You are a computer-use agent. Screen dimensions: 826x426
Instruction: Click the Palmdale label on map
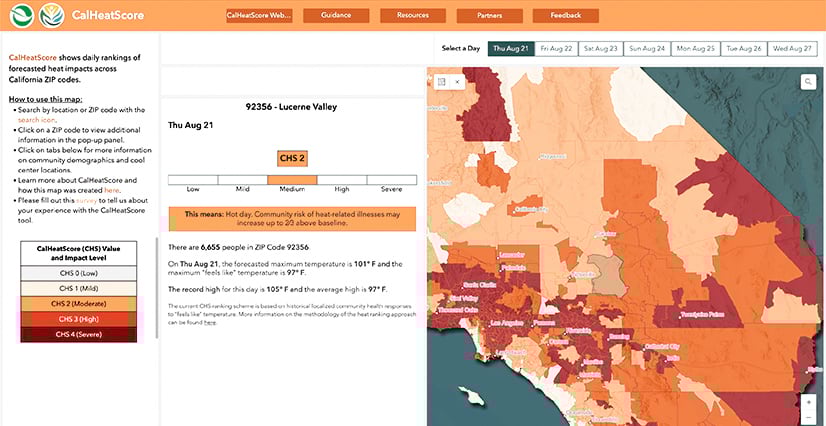pyautogui.click(x=513, y=268)
